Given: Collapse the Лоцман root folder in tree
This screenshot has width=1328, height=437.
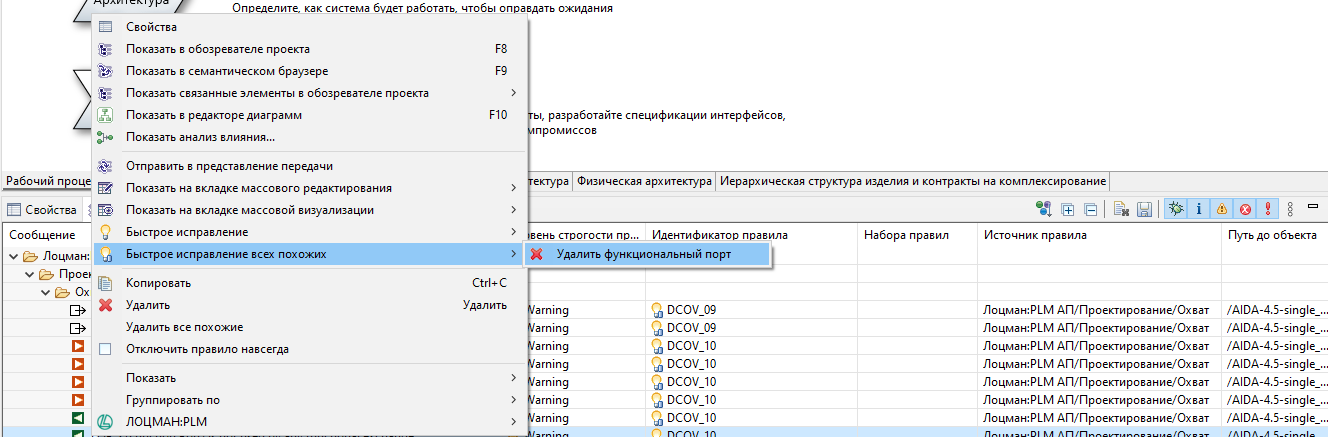Looking at the screenshot, I should pos(13,256).
